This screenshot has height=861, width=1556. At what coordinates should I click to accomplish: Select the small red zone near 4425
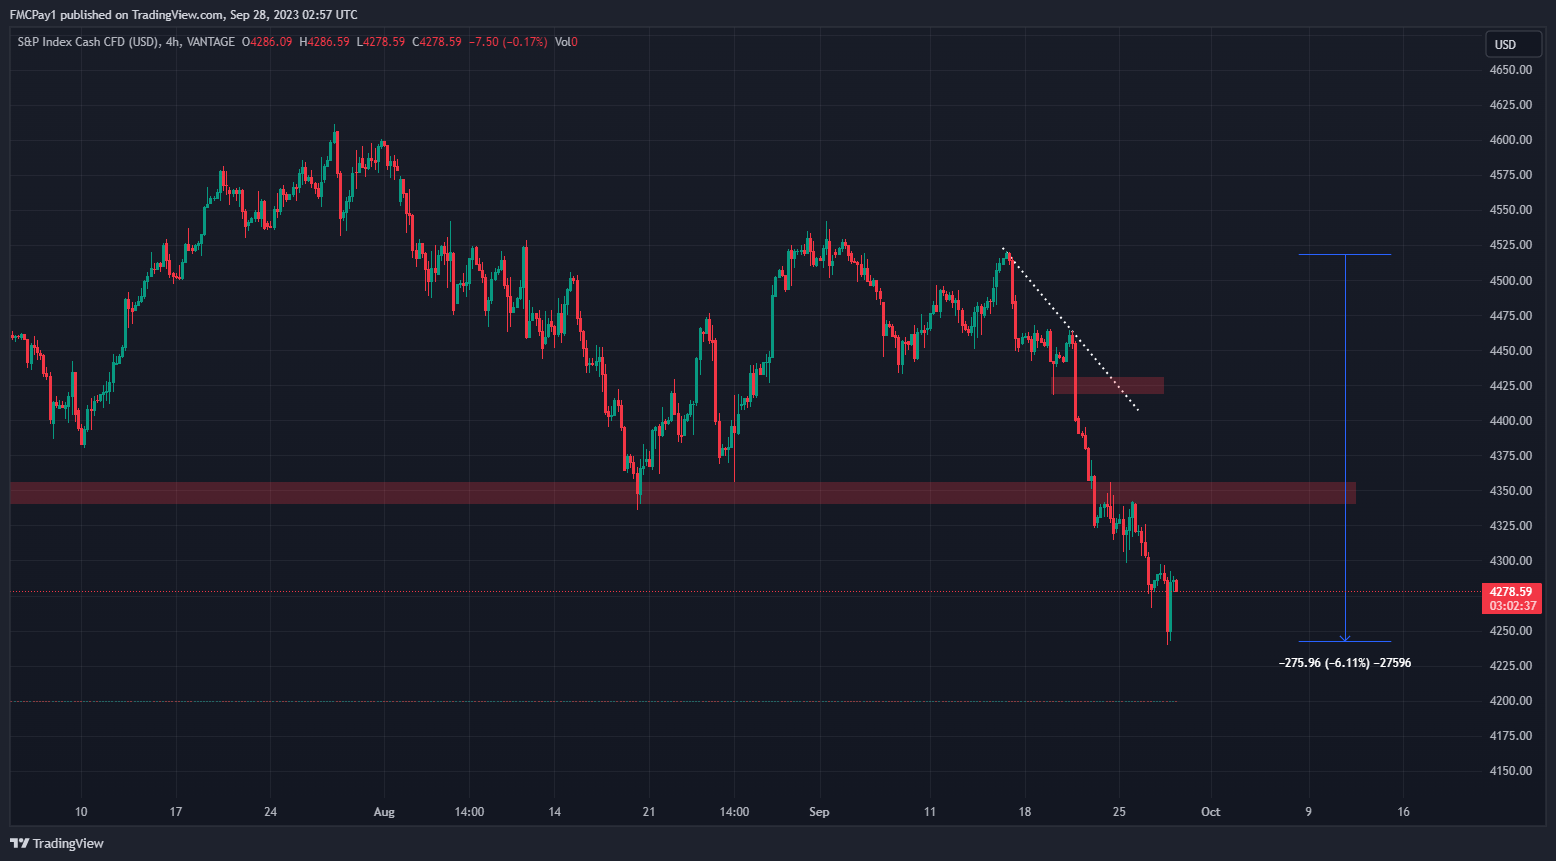coord(1108,386)
